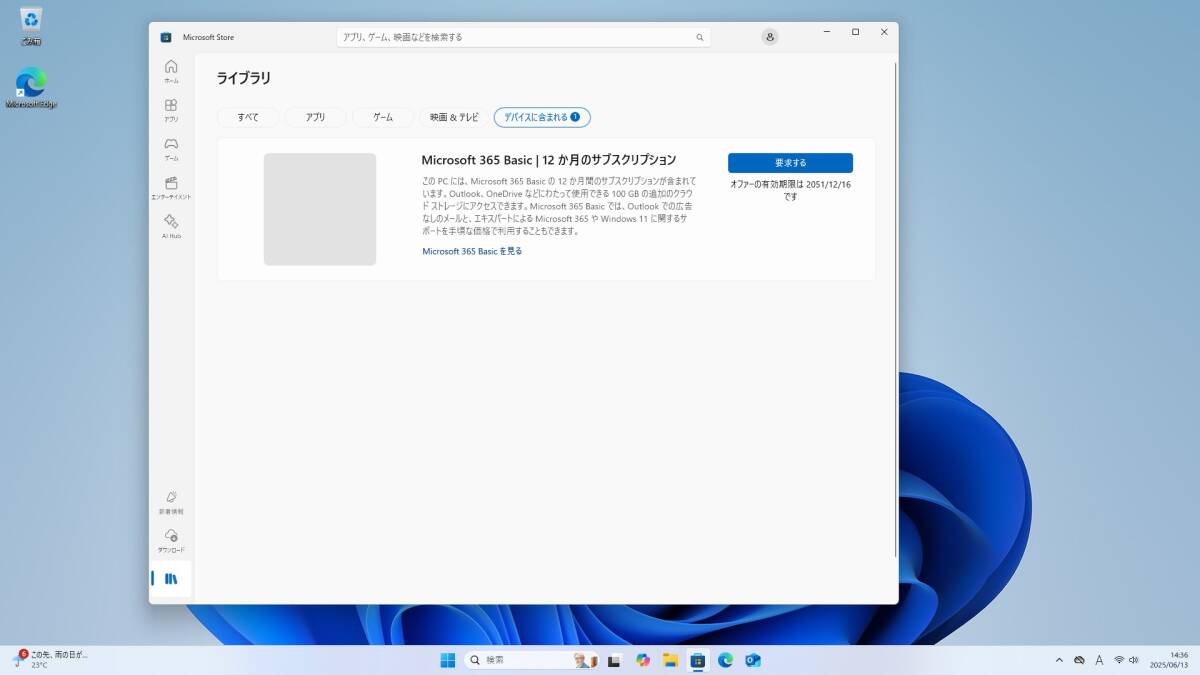The height and width of the screenshot is (675, 1200).
Task: Open the volume speaker tray icon
Action: pos(1134,660)
